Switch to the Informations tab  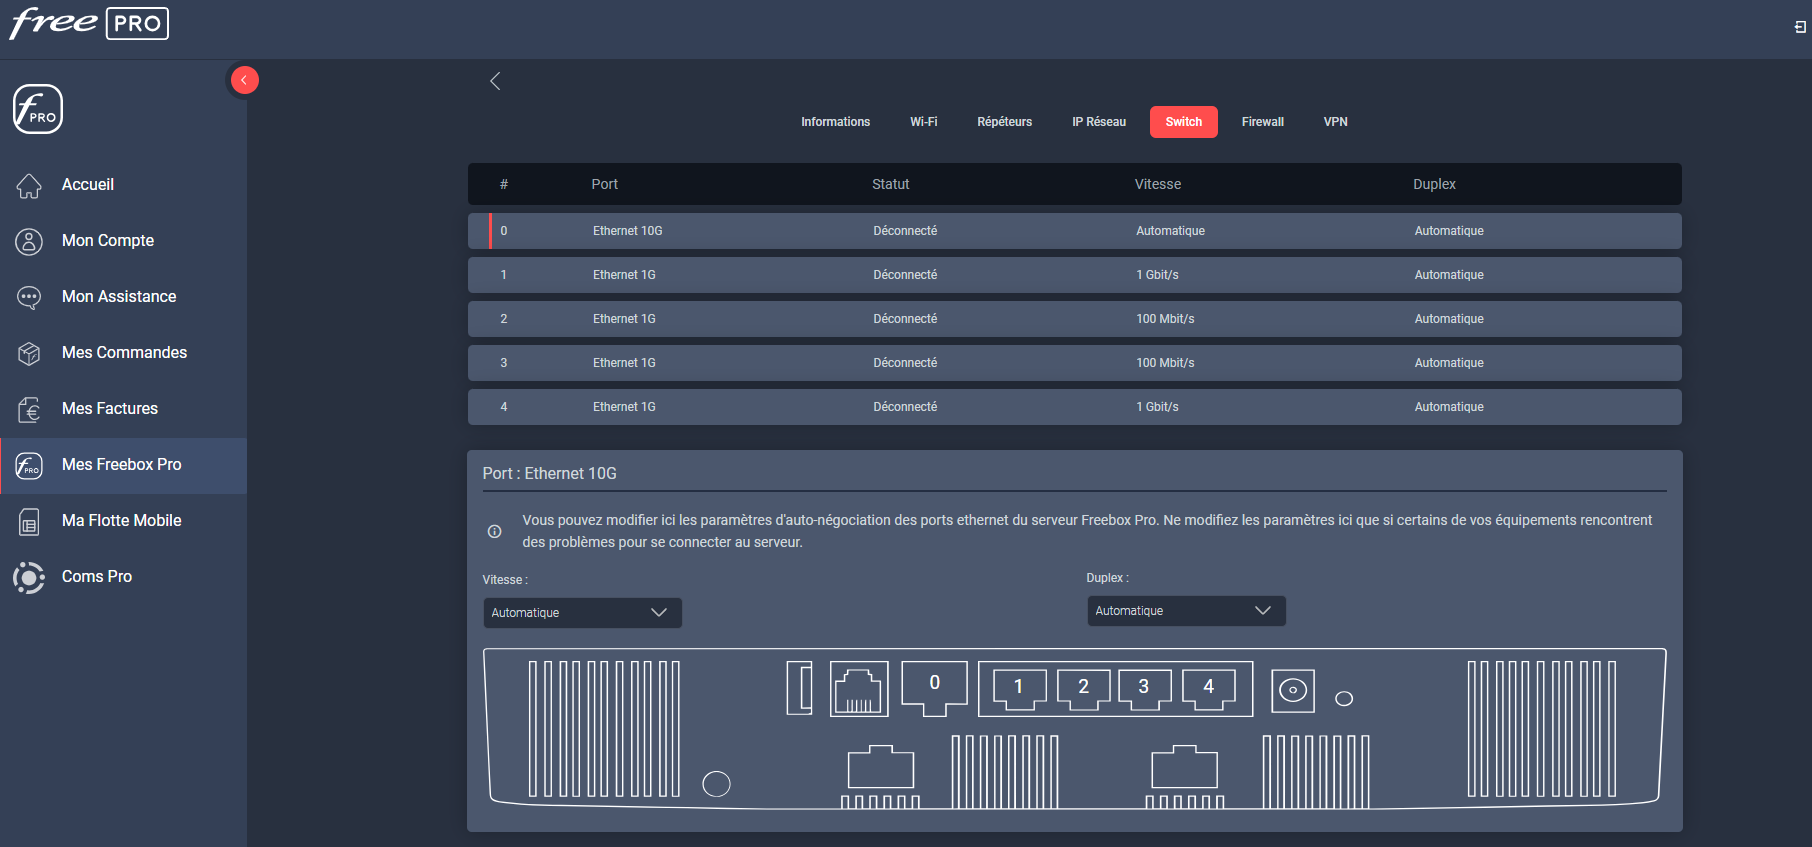pos(835,122)
